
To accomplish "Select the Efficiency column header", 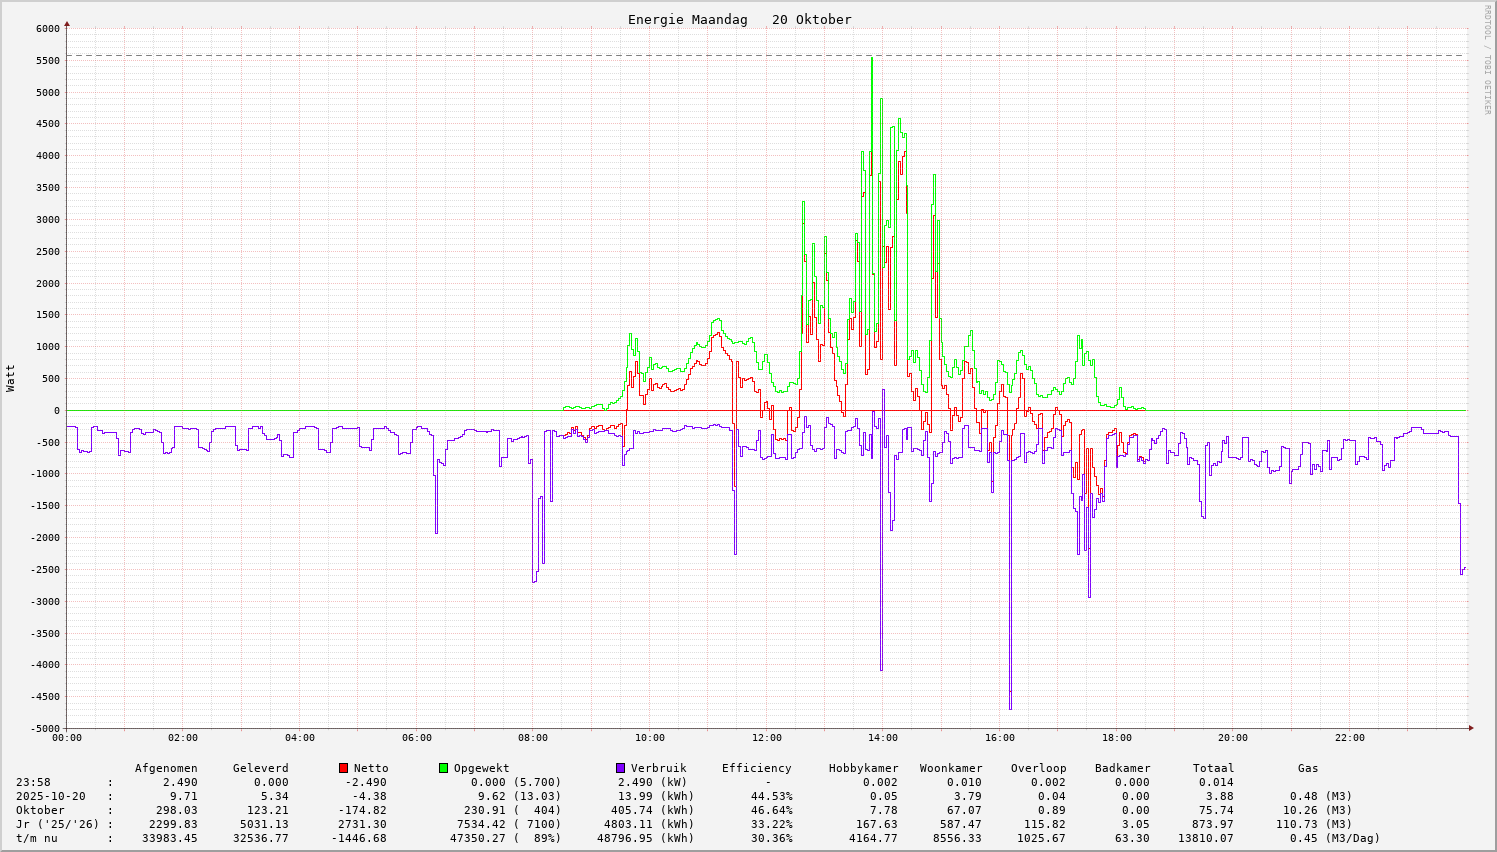I will 756,768.
